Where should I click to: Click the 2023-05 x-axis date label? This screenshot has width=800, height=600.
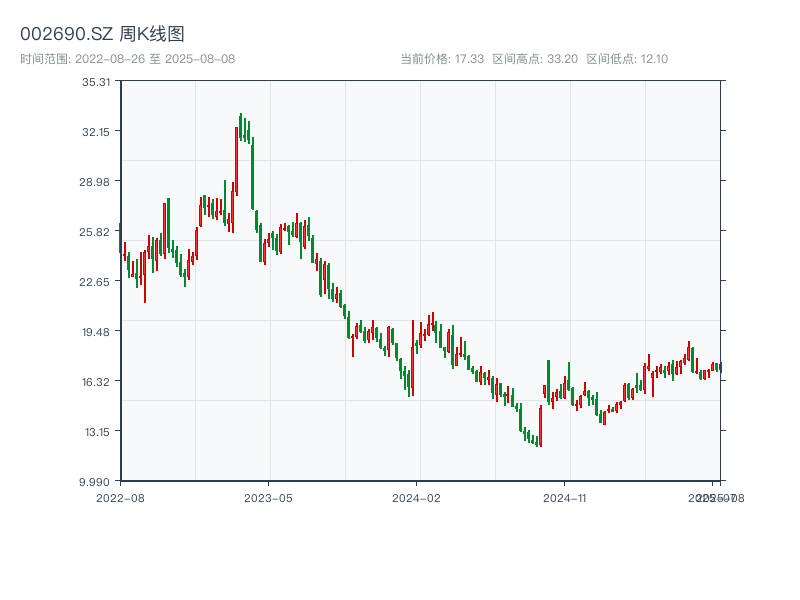(x=268, y=497)
